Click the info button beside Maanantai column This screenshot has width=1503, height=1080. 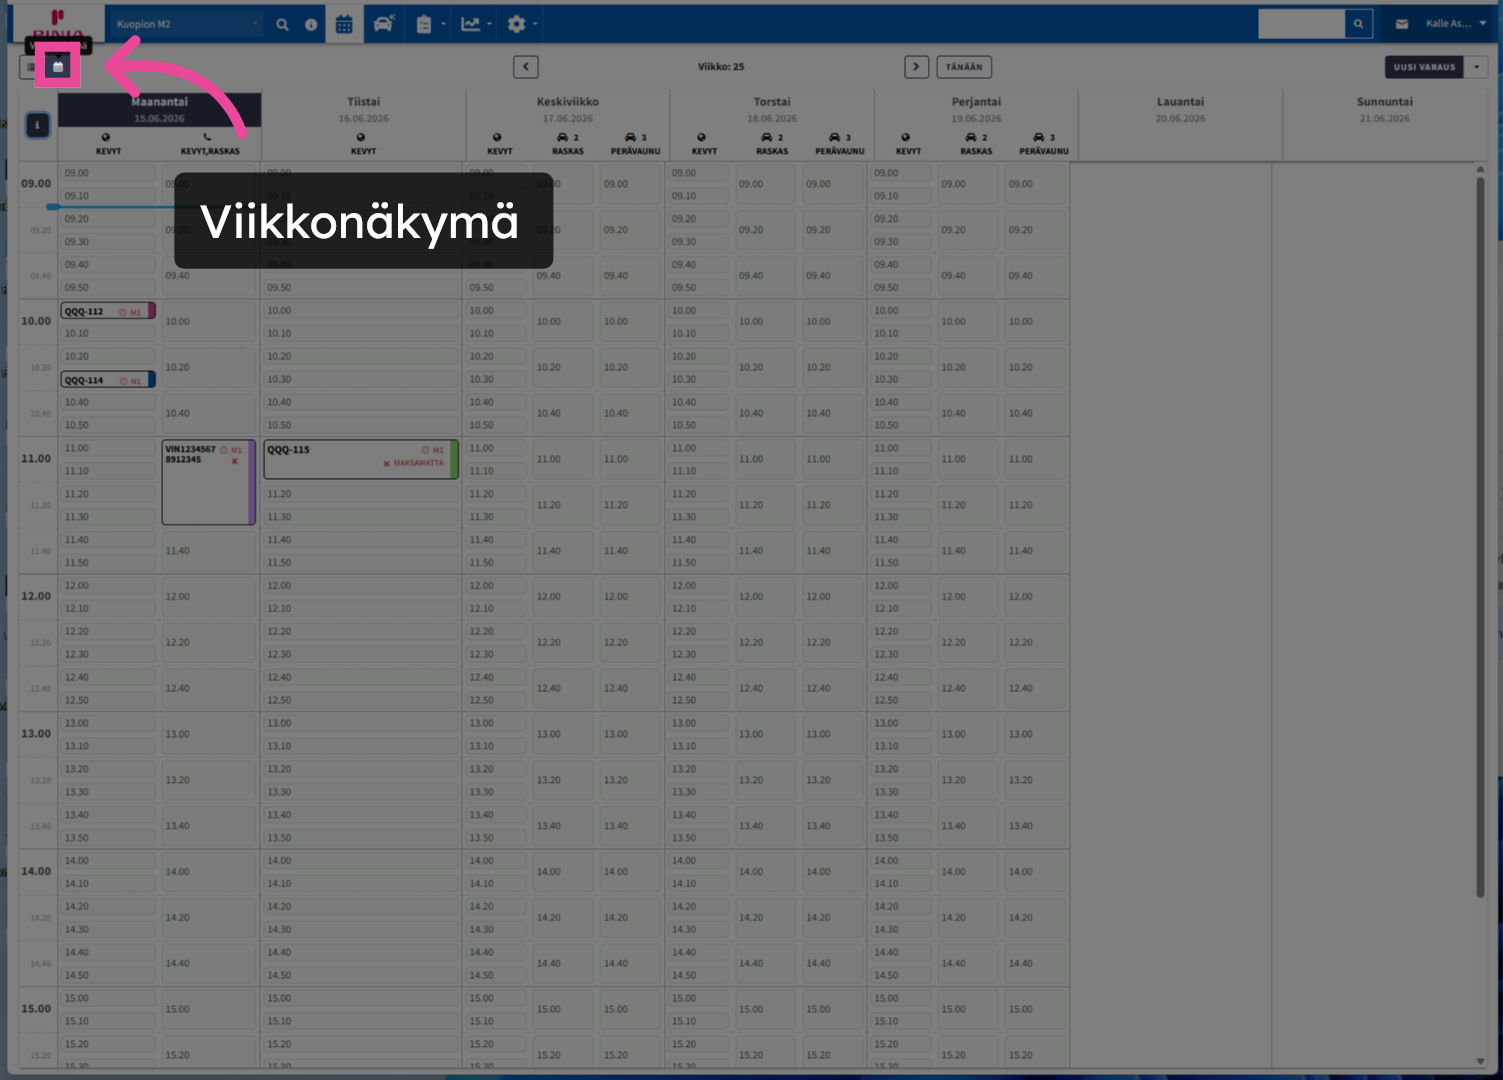coord(37,125)
